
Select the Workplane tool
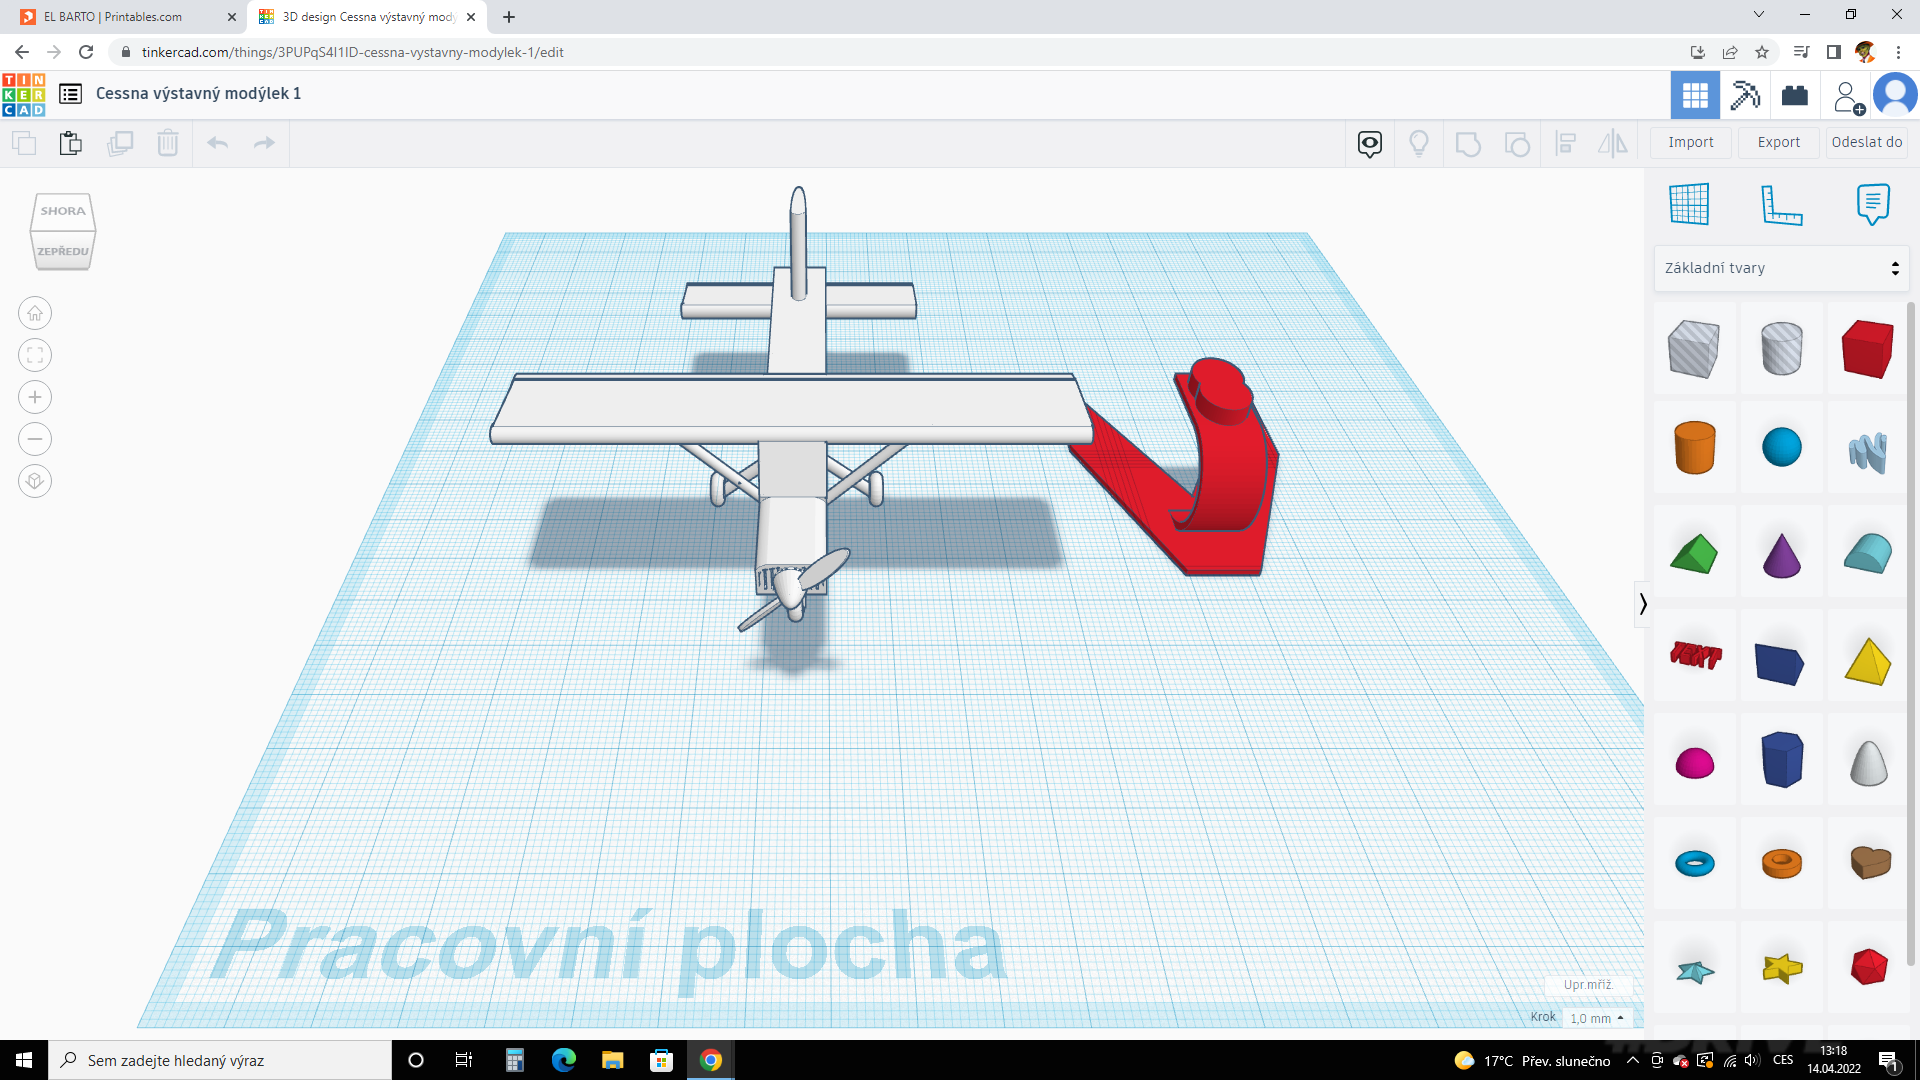pos(1689,204)
